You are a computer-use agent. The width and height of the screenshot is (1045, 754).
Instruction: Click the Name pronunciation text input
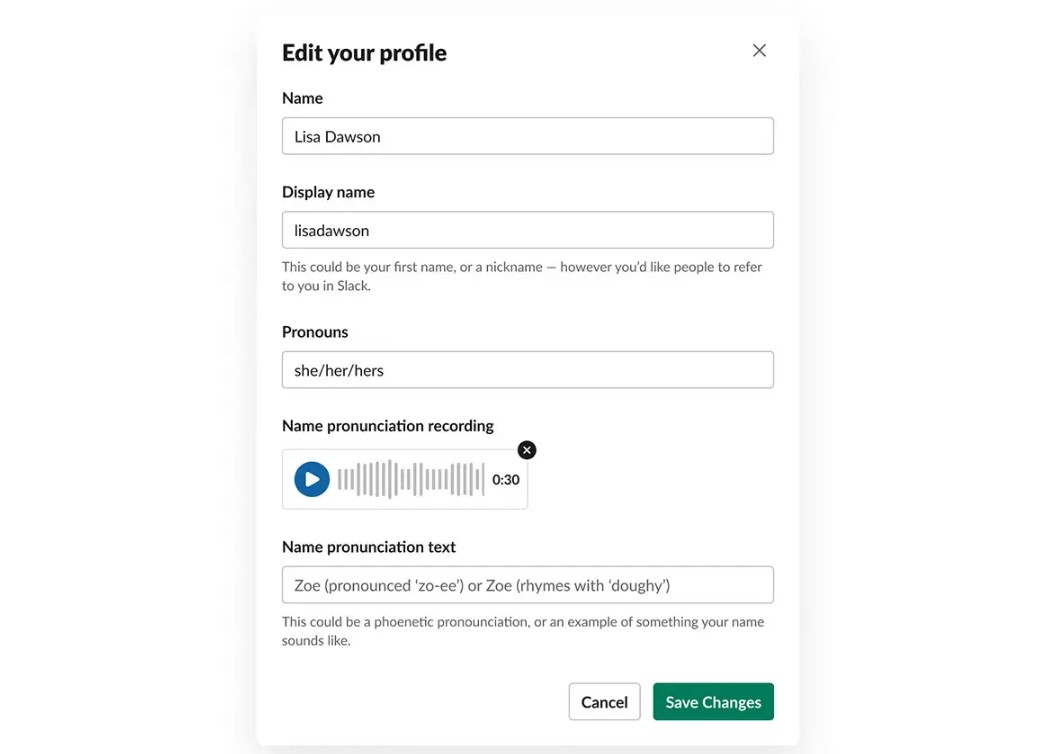coord(528,585)
